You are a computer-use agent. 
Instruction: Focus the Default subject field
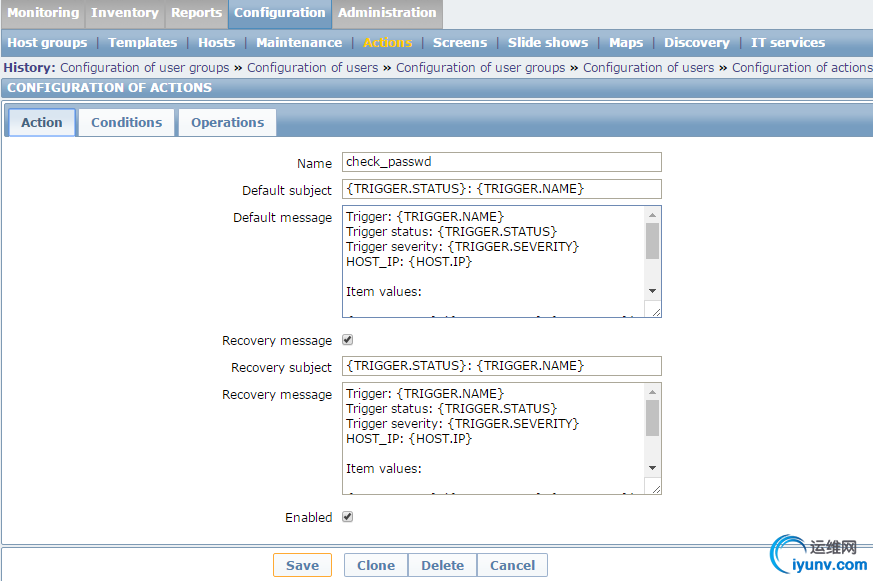coord(502,189)
